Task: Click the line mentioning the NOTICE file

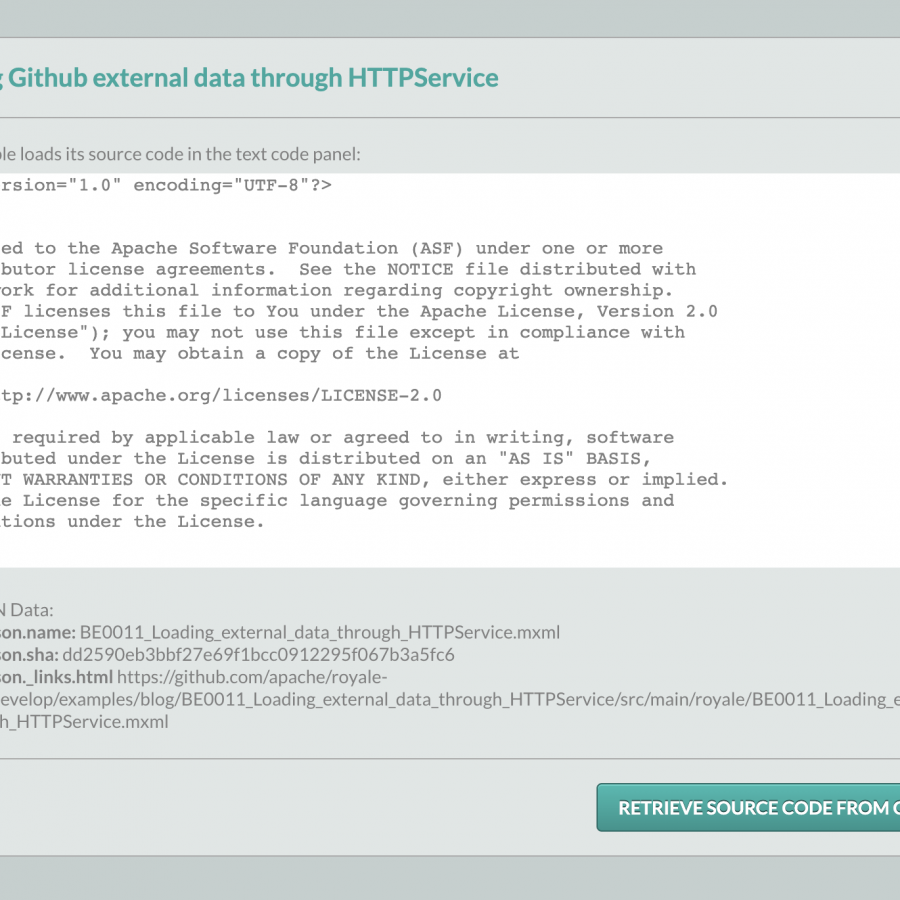Action: coord(350,269)
